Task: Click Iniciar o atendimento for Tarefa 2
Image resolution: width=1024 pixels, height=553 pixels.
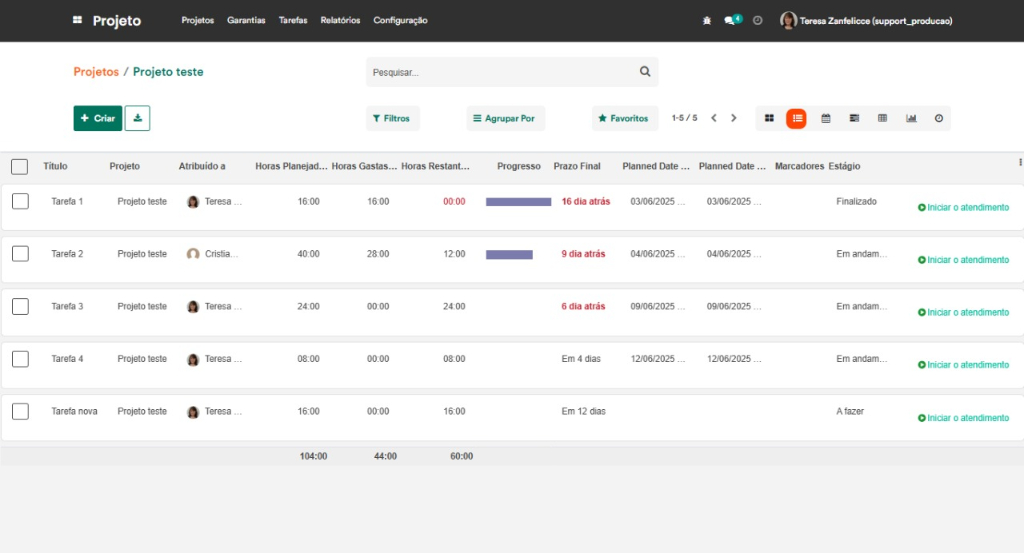Action: 963,260
